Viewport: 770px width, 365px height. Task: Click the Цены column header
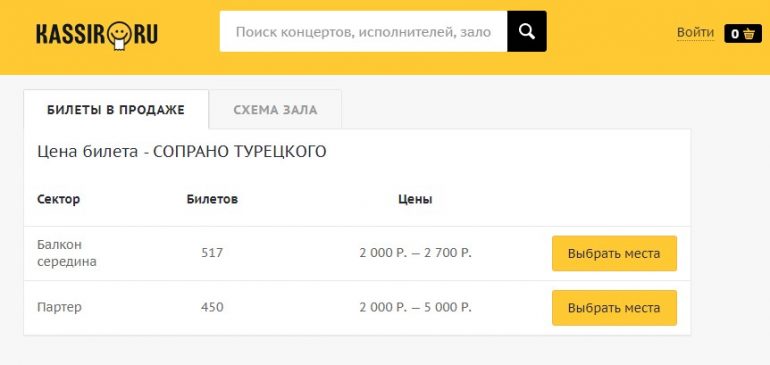[415, 199]
